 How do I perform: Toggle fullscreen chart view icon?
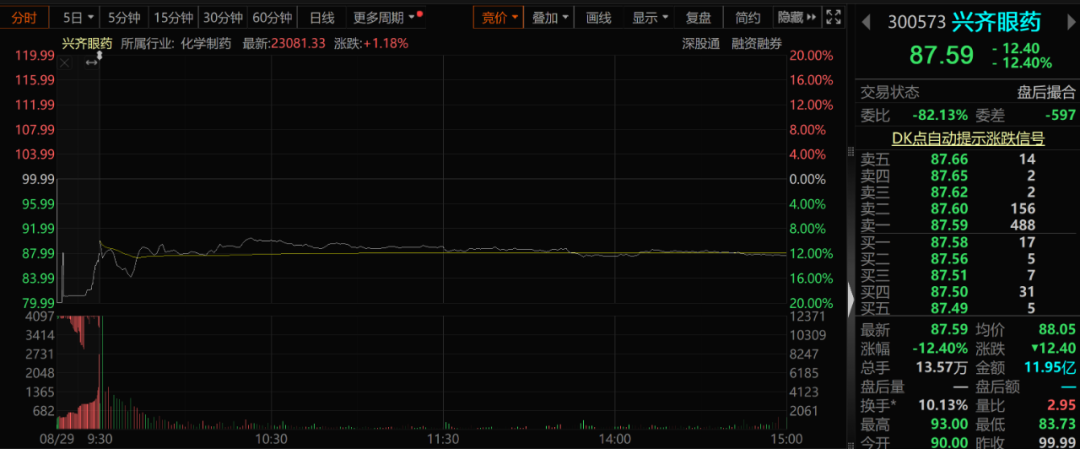pos(833,18)
